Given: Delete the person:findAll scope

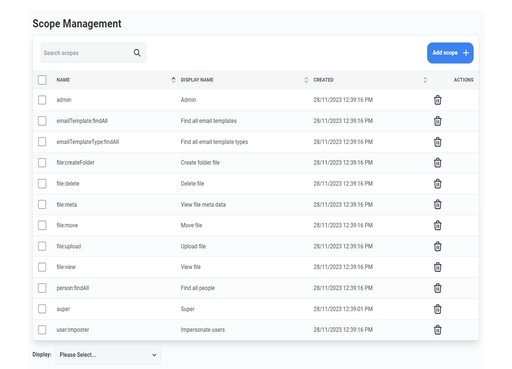Looking at the screenshot, I should click(x=438, y=288).
